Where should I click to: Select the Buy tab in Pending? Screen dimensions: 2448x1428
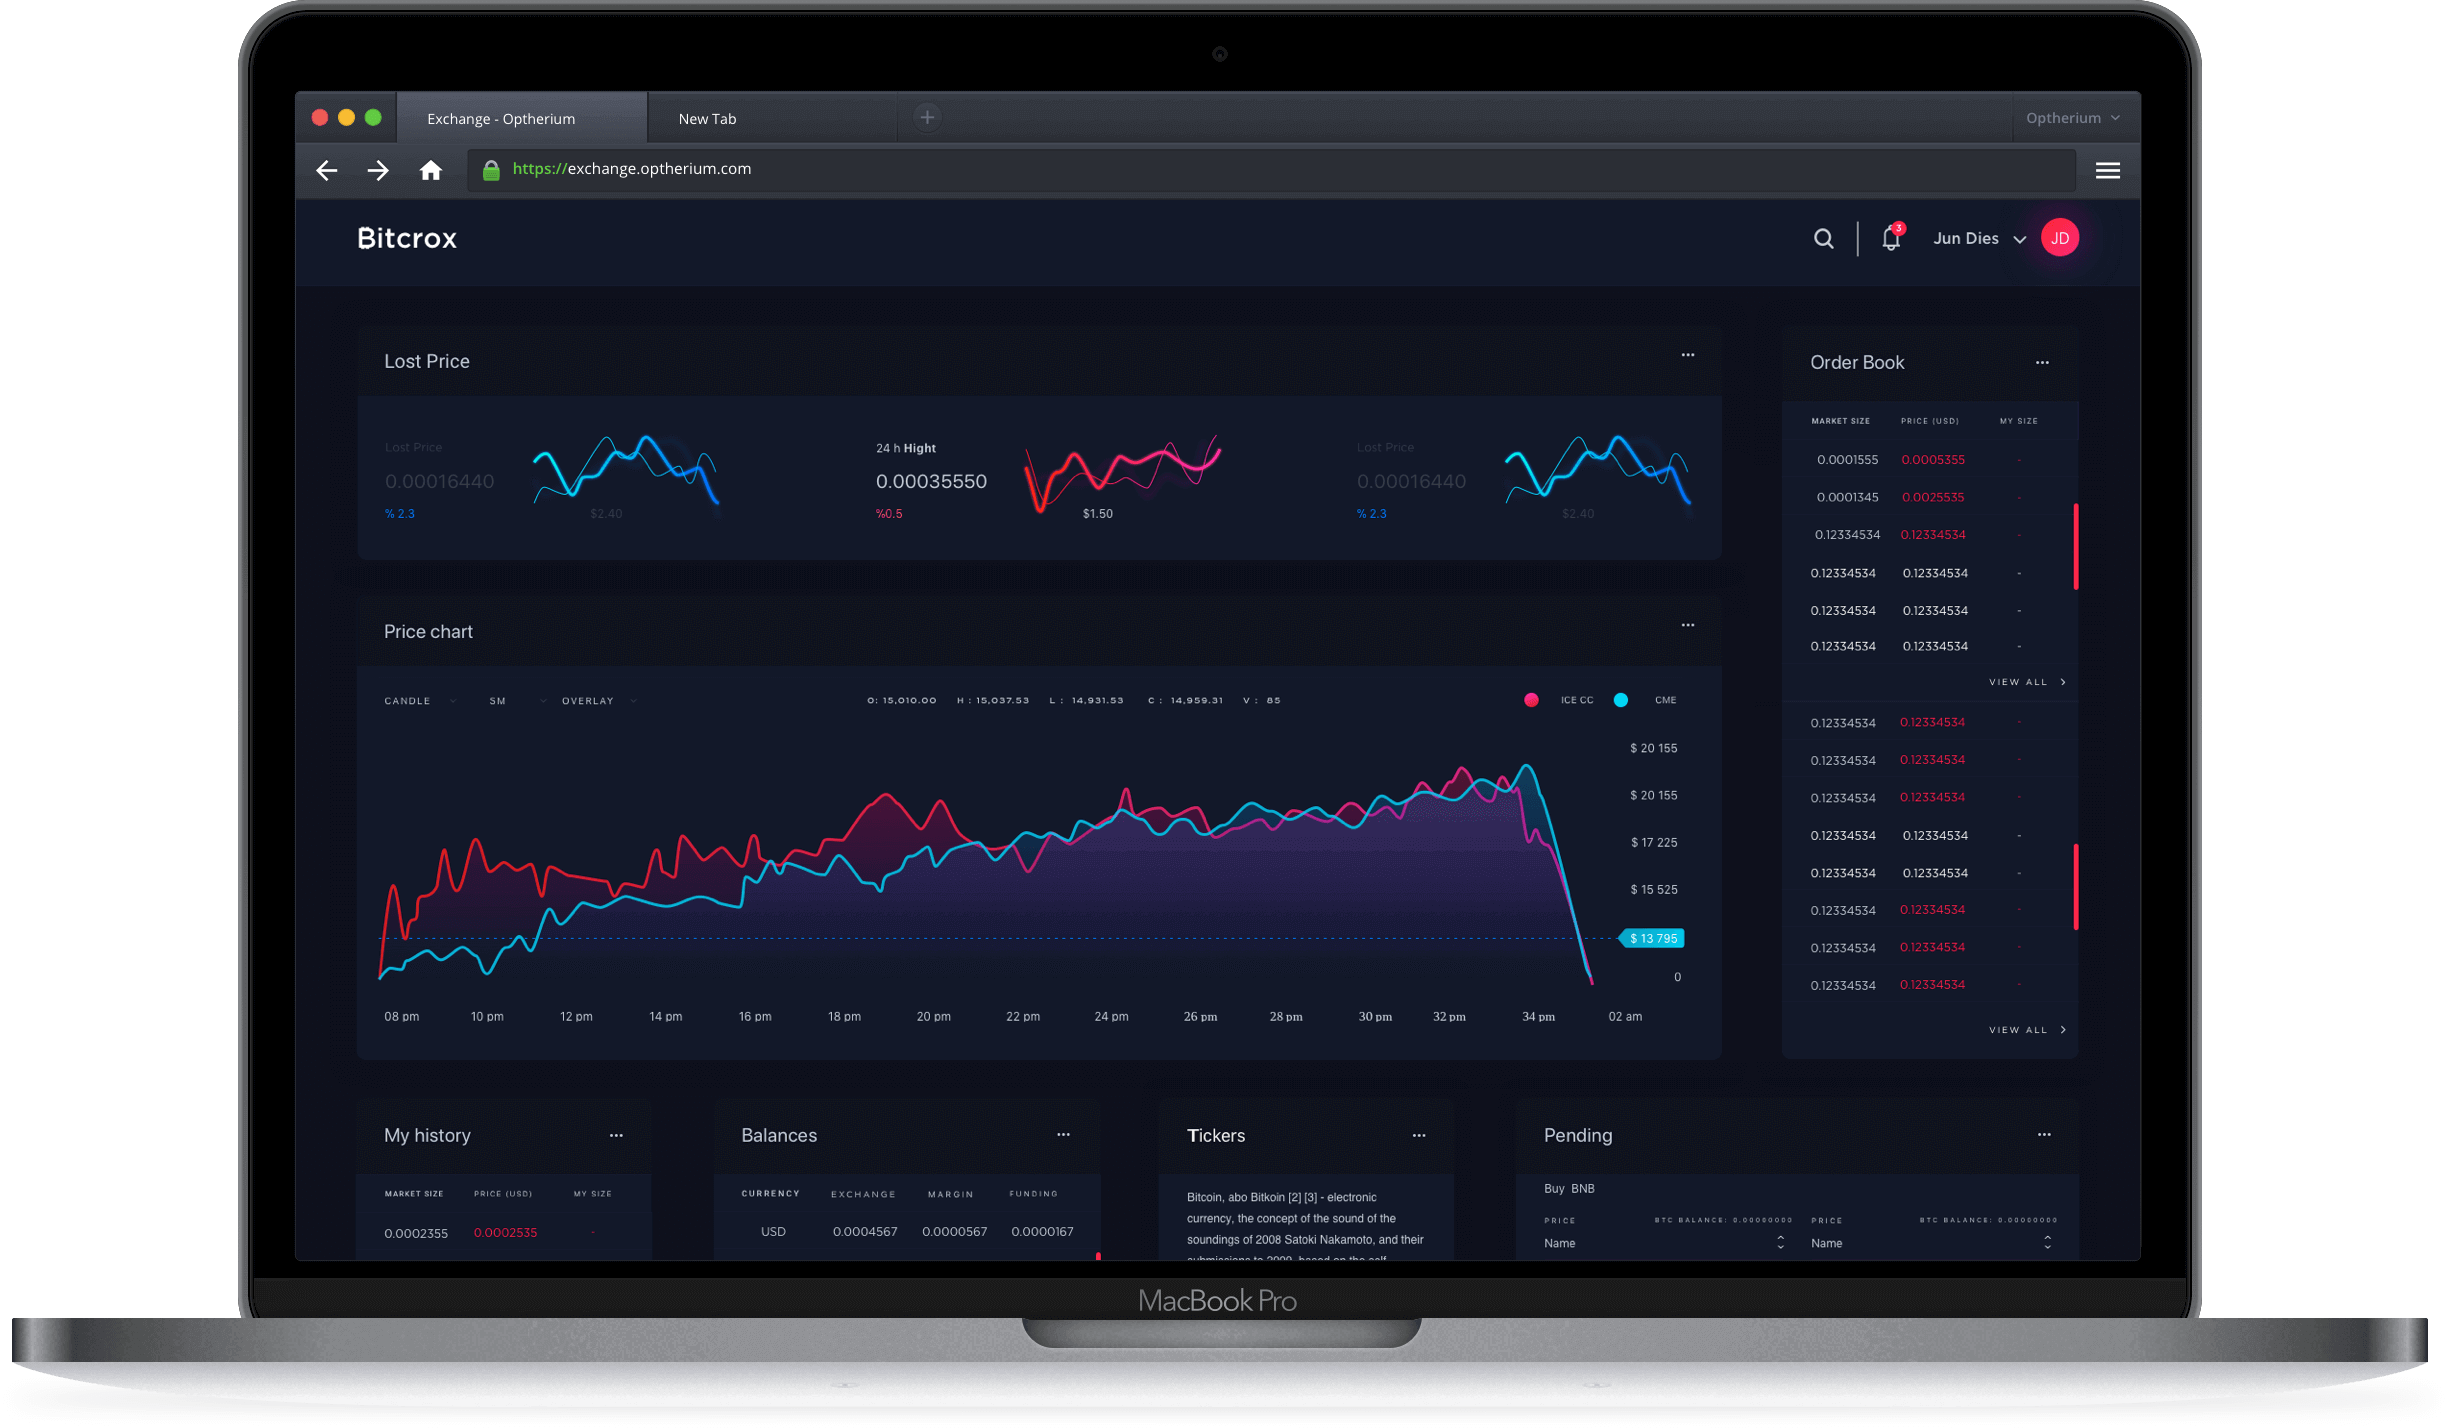point(1554,1189)
